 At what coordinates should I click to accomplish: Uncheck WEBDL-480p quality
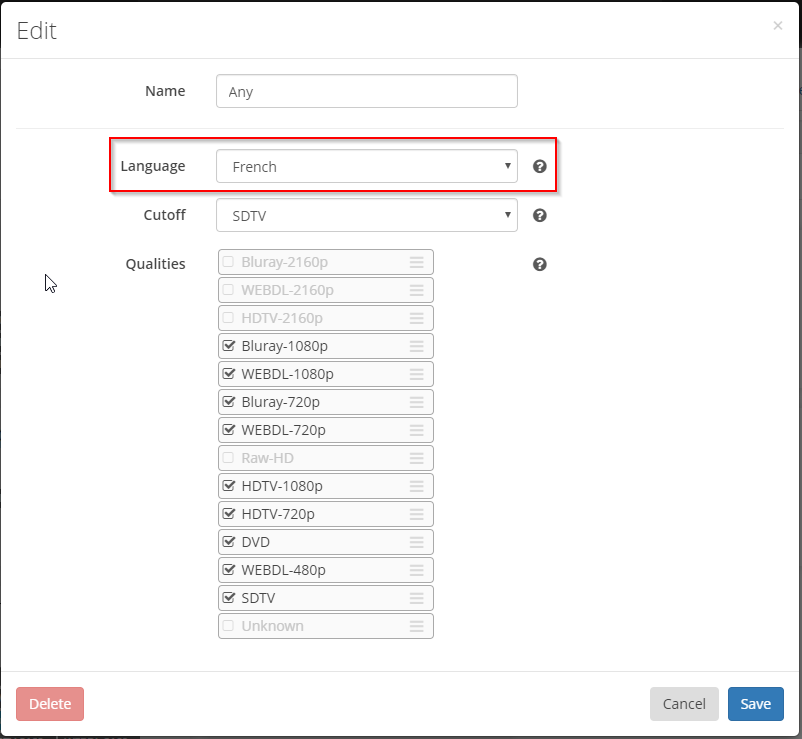point(229,569)
